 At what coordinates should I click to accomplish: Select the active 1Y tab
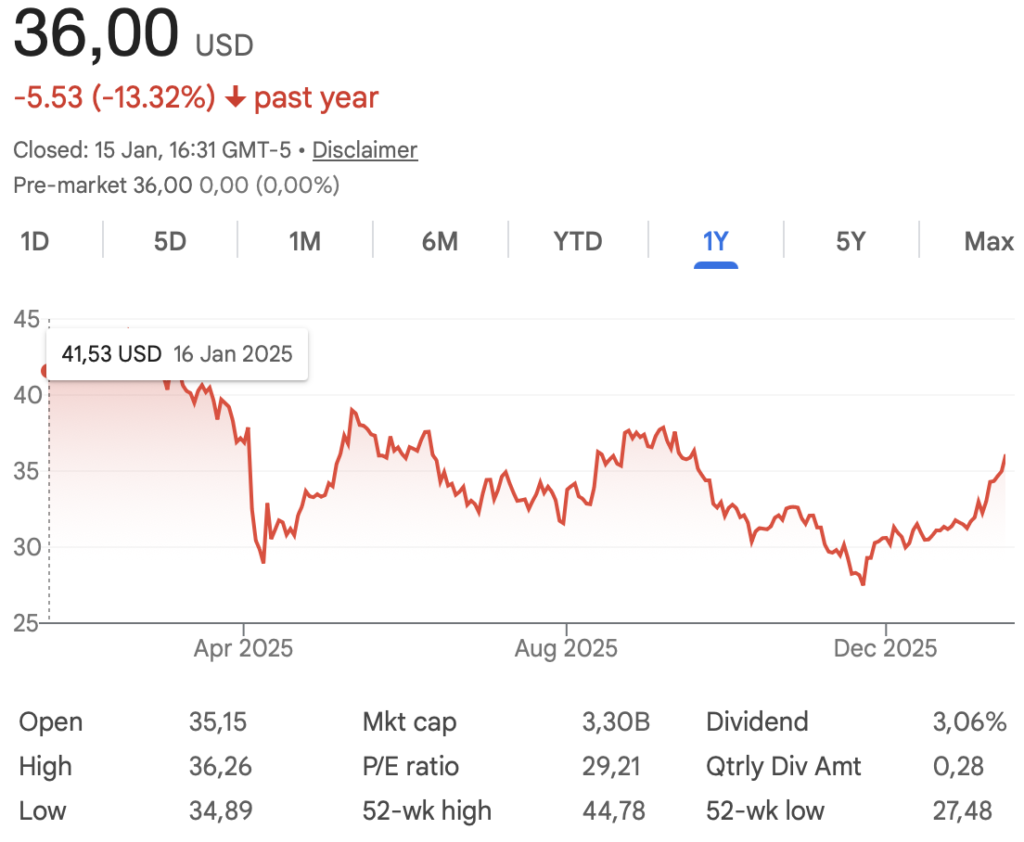tap(716, 241)
